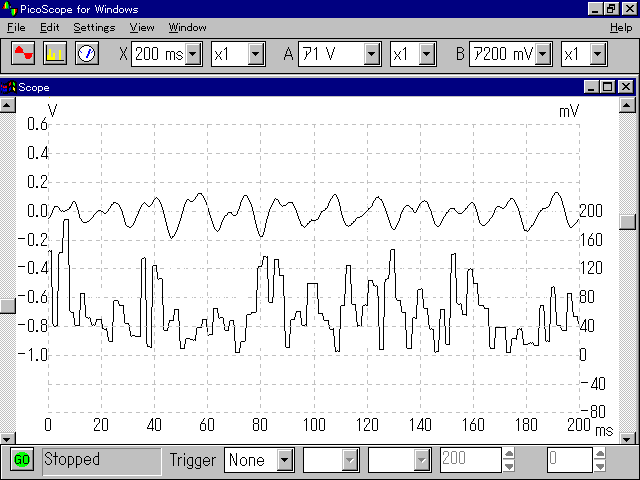Image resolution: width=640 pixels, height=480 pixels.
Task: Expand channel B 200 mV range dropdown
Action: (542, 54)
